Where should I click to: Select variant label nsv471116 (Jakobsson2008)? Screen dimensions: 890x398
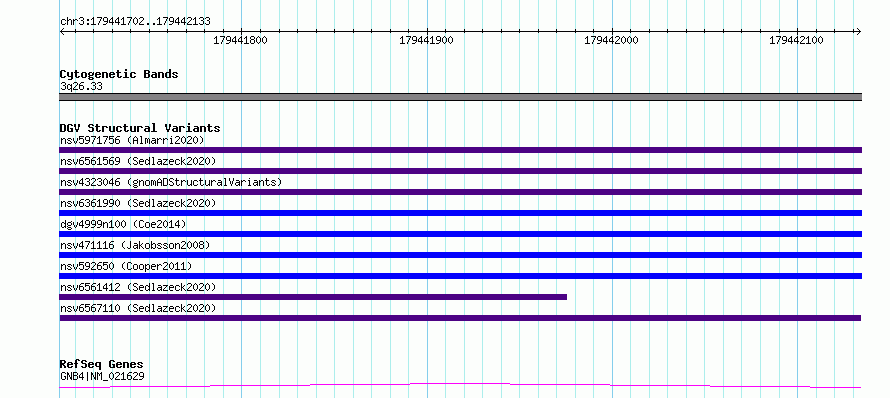click(135, 245)
